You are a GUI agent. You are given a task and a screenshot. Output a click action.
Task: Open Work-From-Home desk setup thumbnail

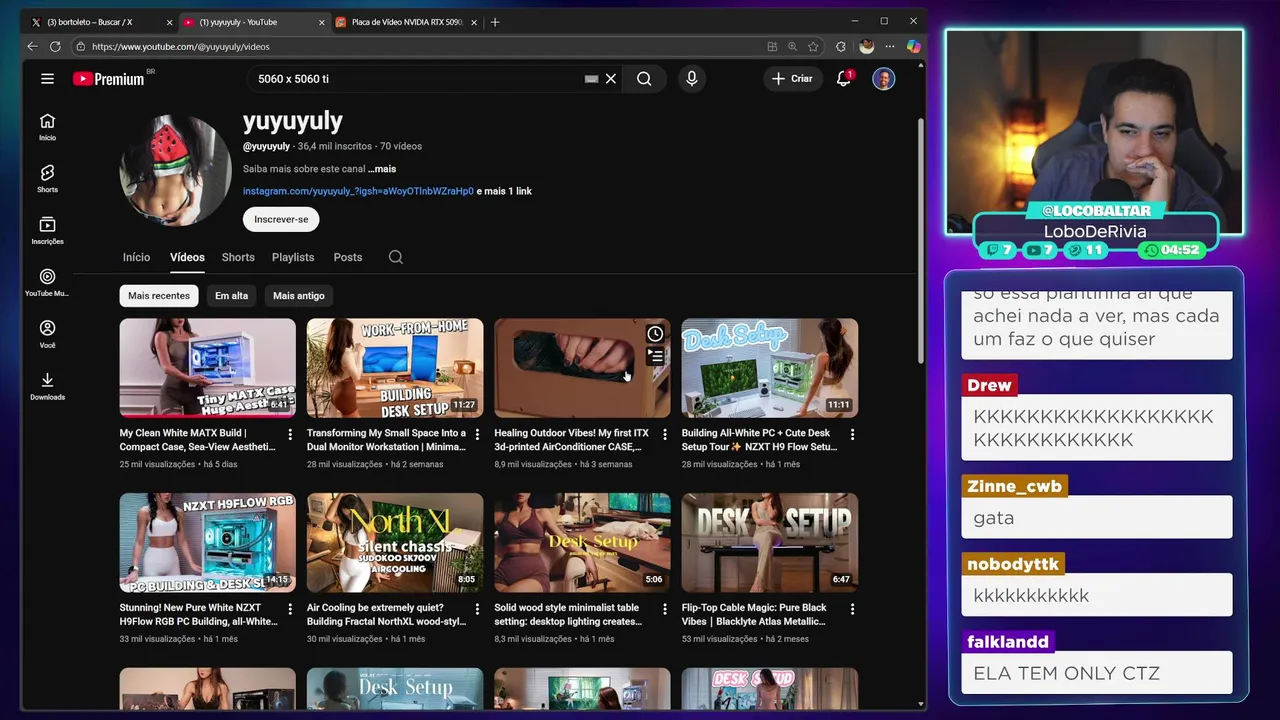pyautogui.click(x=395, y=367)
